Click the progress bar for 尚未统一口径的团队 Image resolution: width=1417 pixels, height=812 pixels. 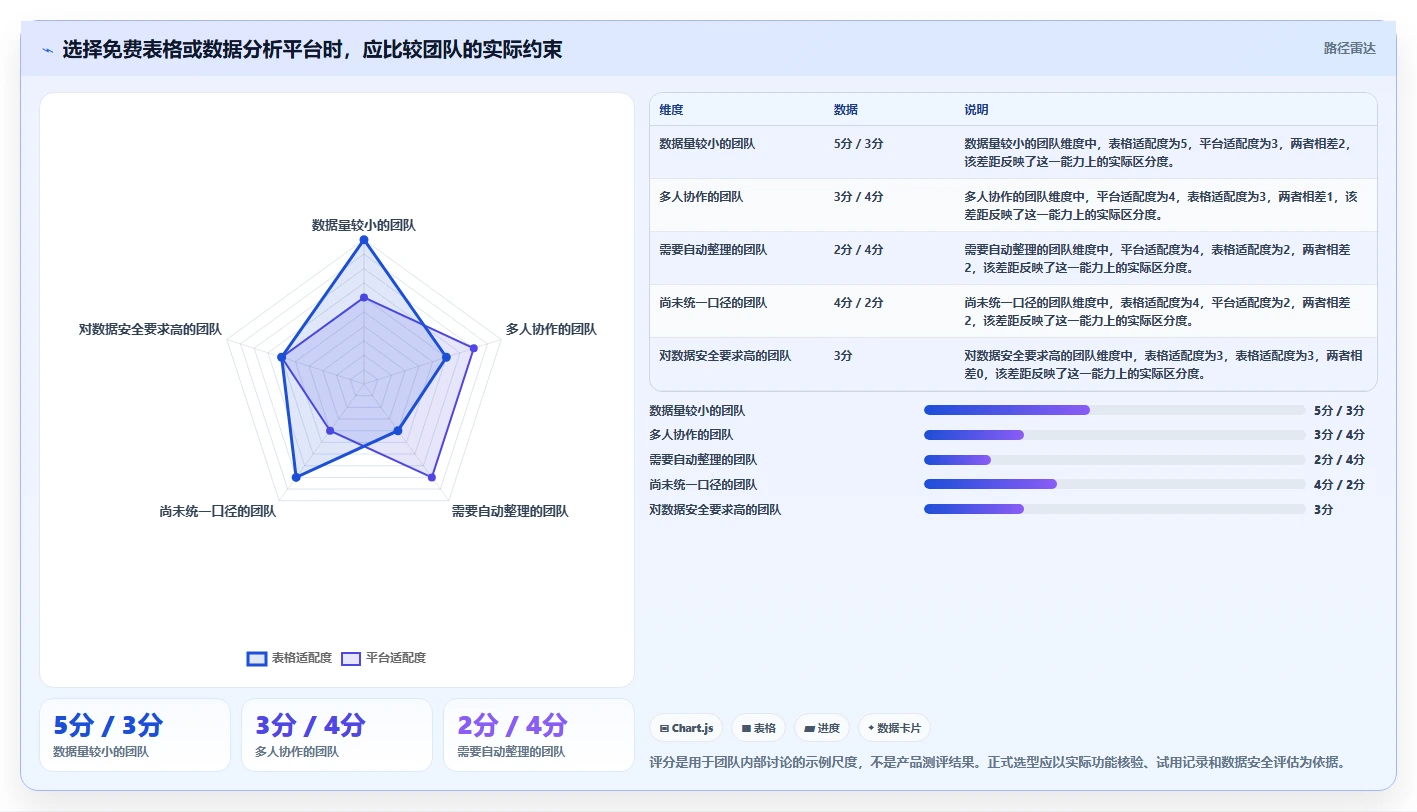(x=1115, y=484)
